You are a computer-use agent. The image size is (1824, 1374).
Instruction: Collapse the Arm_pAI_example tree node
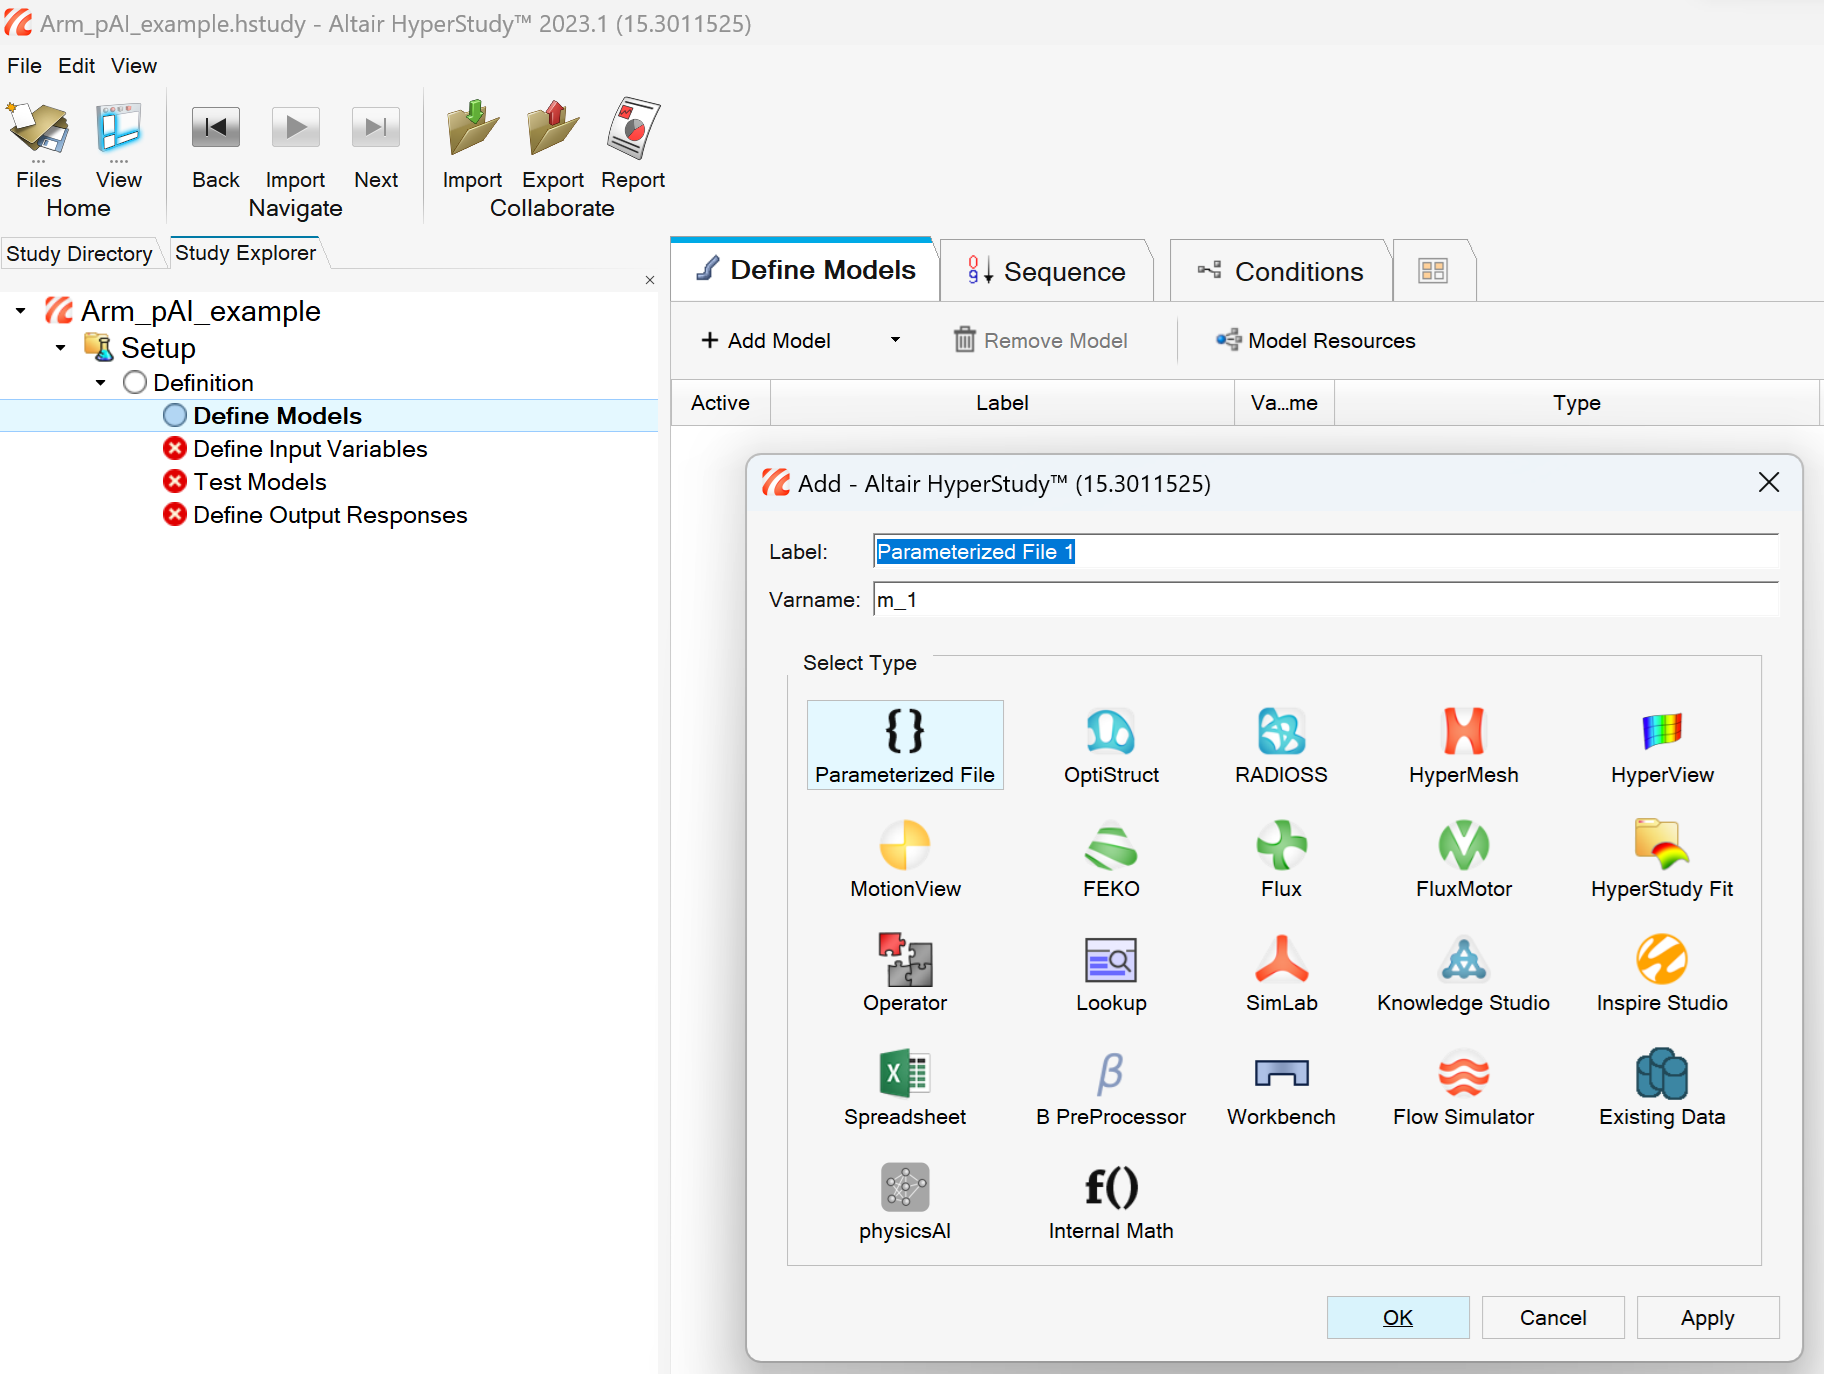point(21,311)
